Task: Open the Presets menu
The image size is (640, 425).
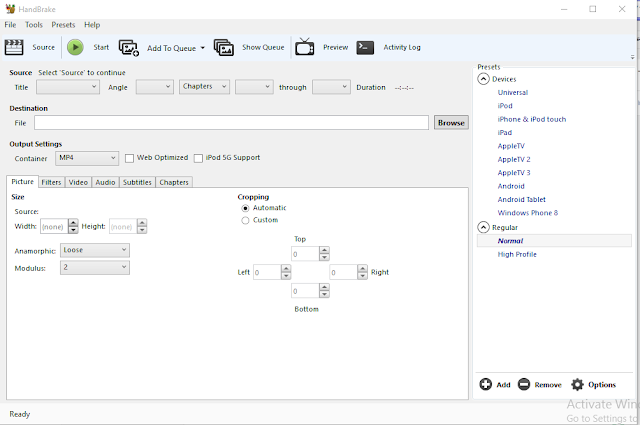Action: pos(63,25)
